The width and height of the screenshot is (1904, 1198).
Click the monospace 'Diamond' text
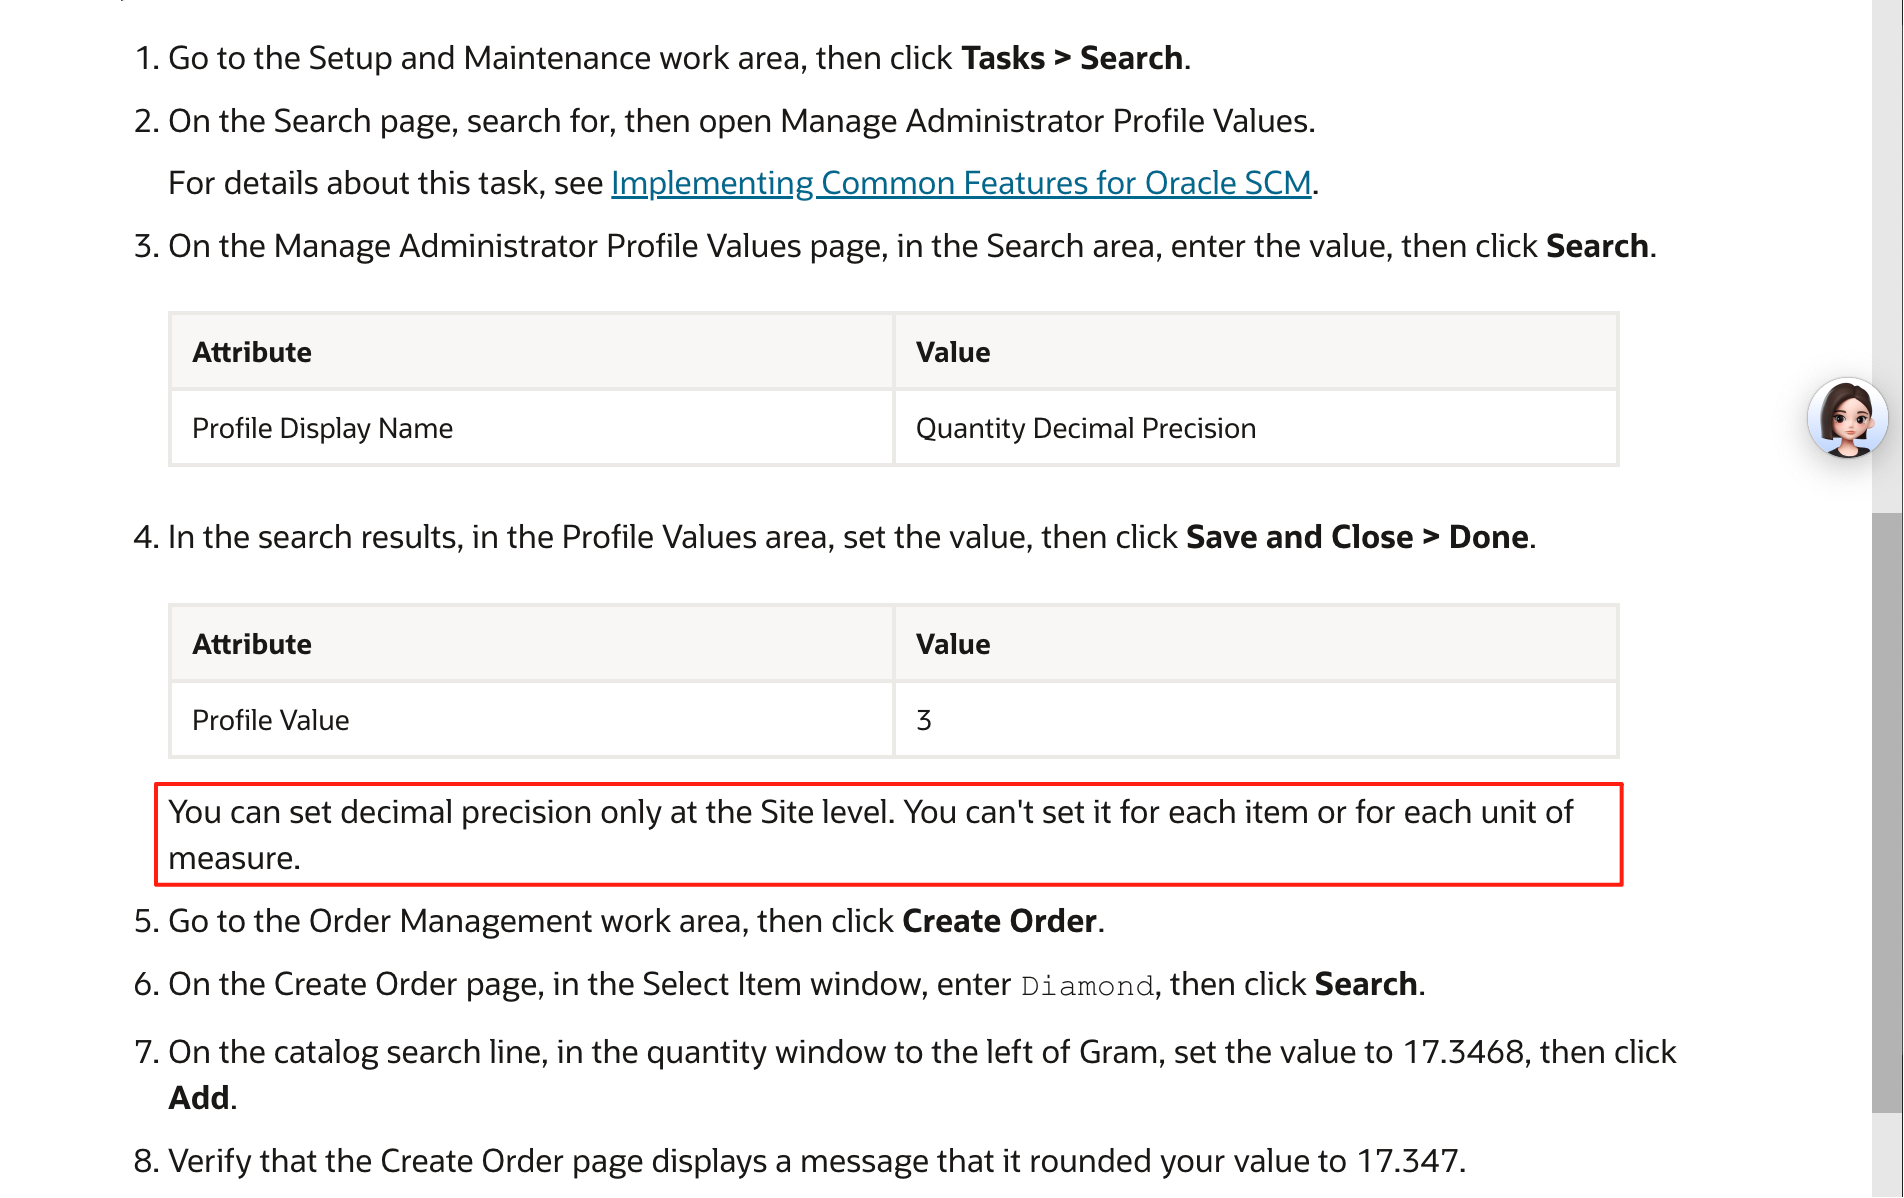coord(1087,986)
